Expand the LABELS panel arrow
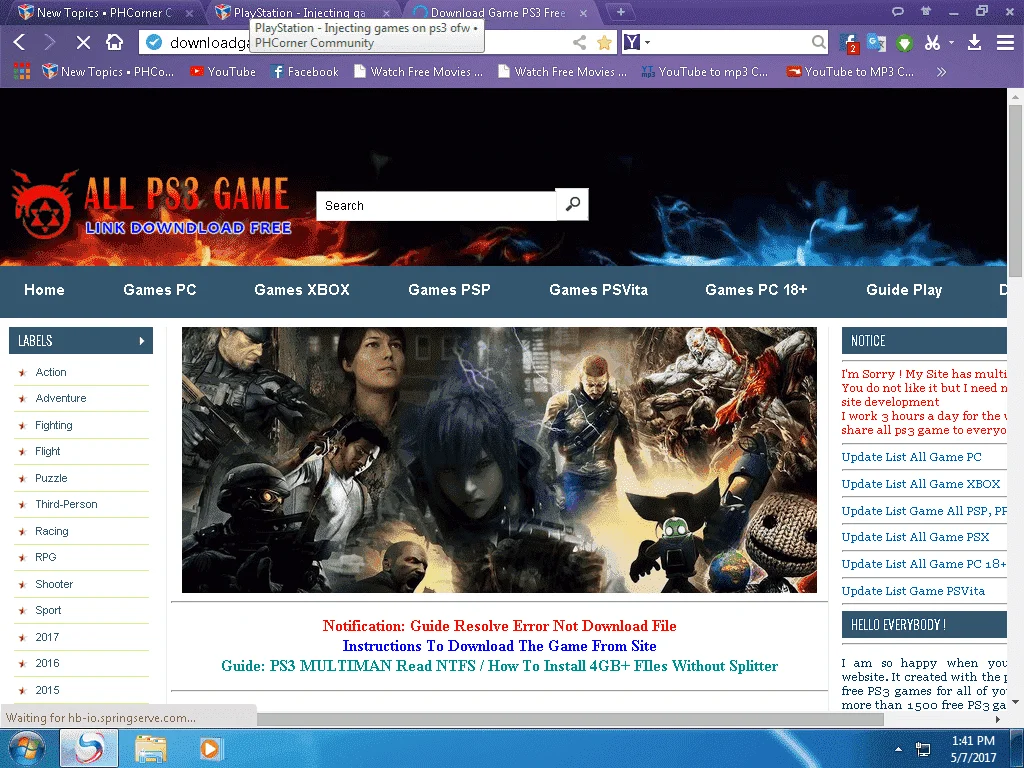The height and width of the screenshot is (768, 1024). [x=142, y=341]
